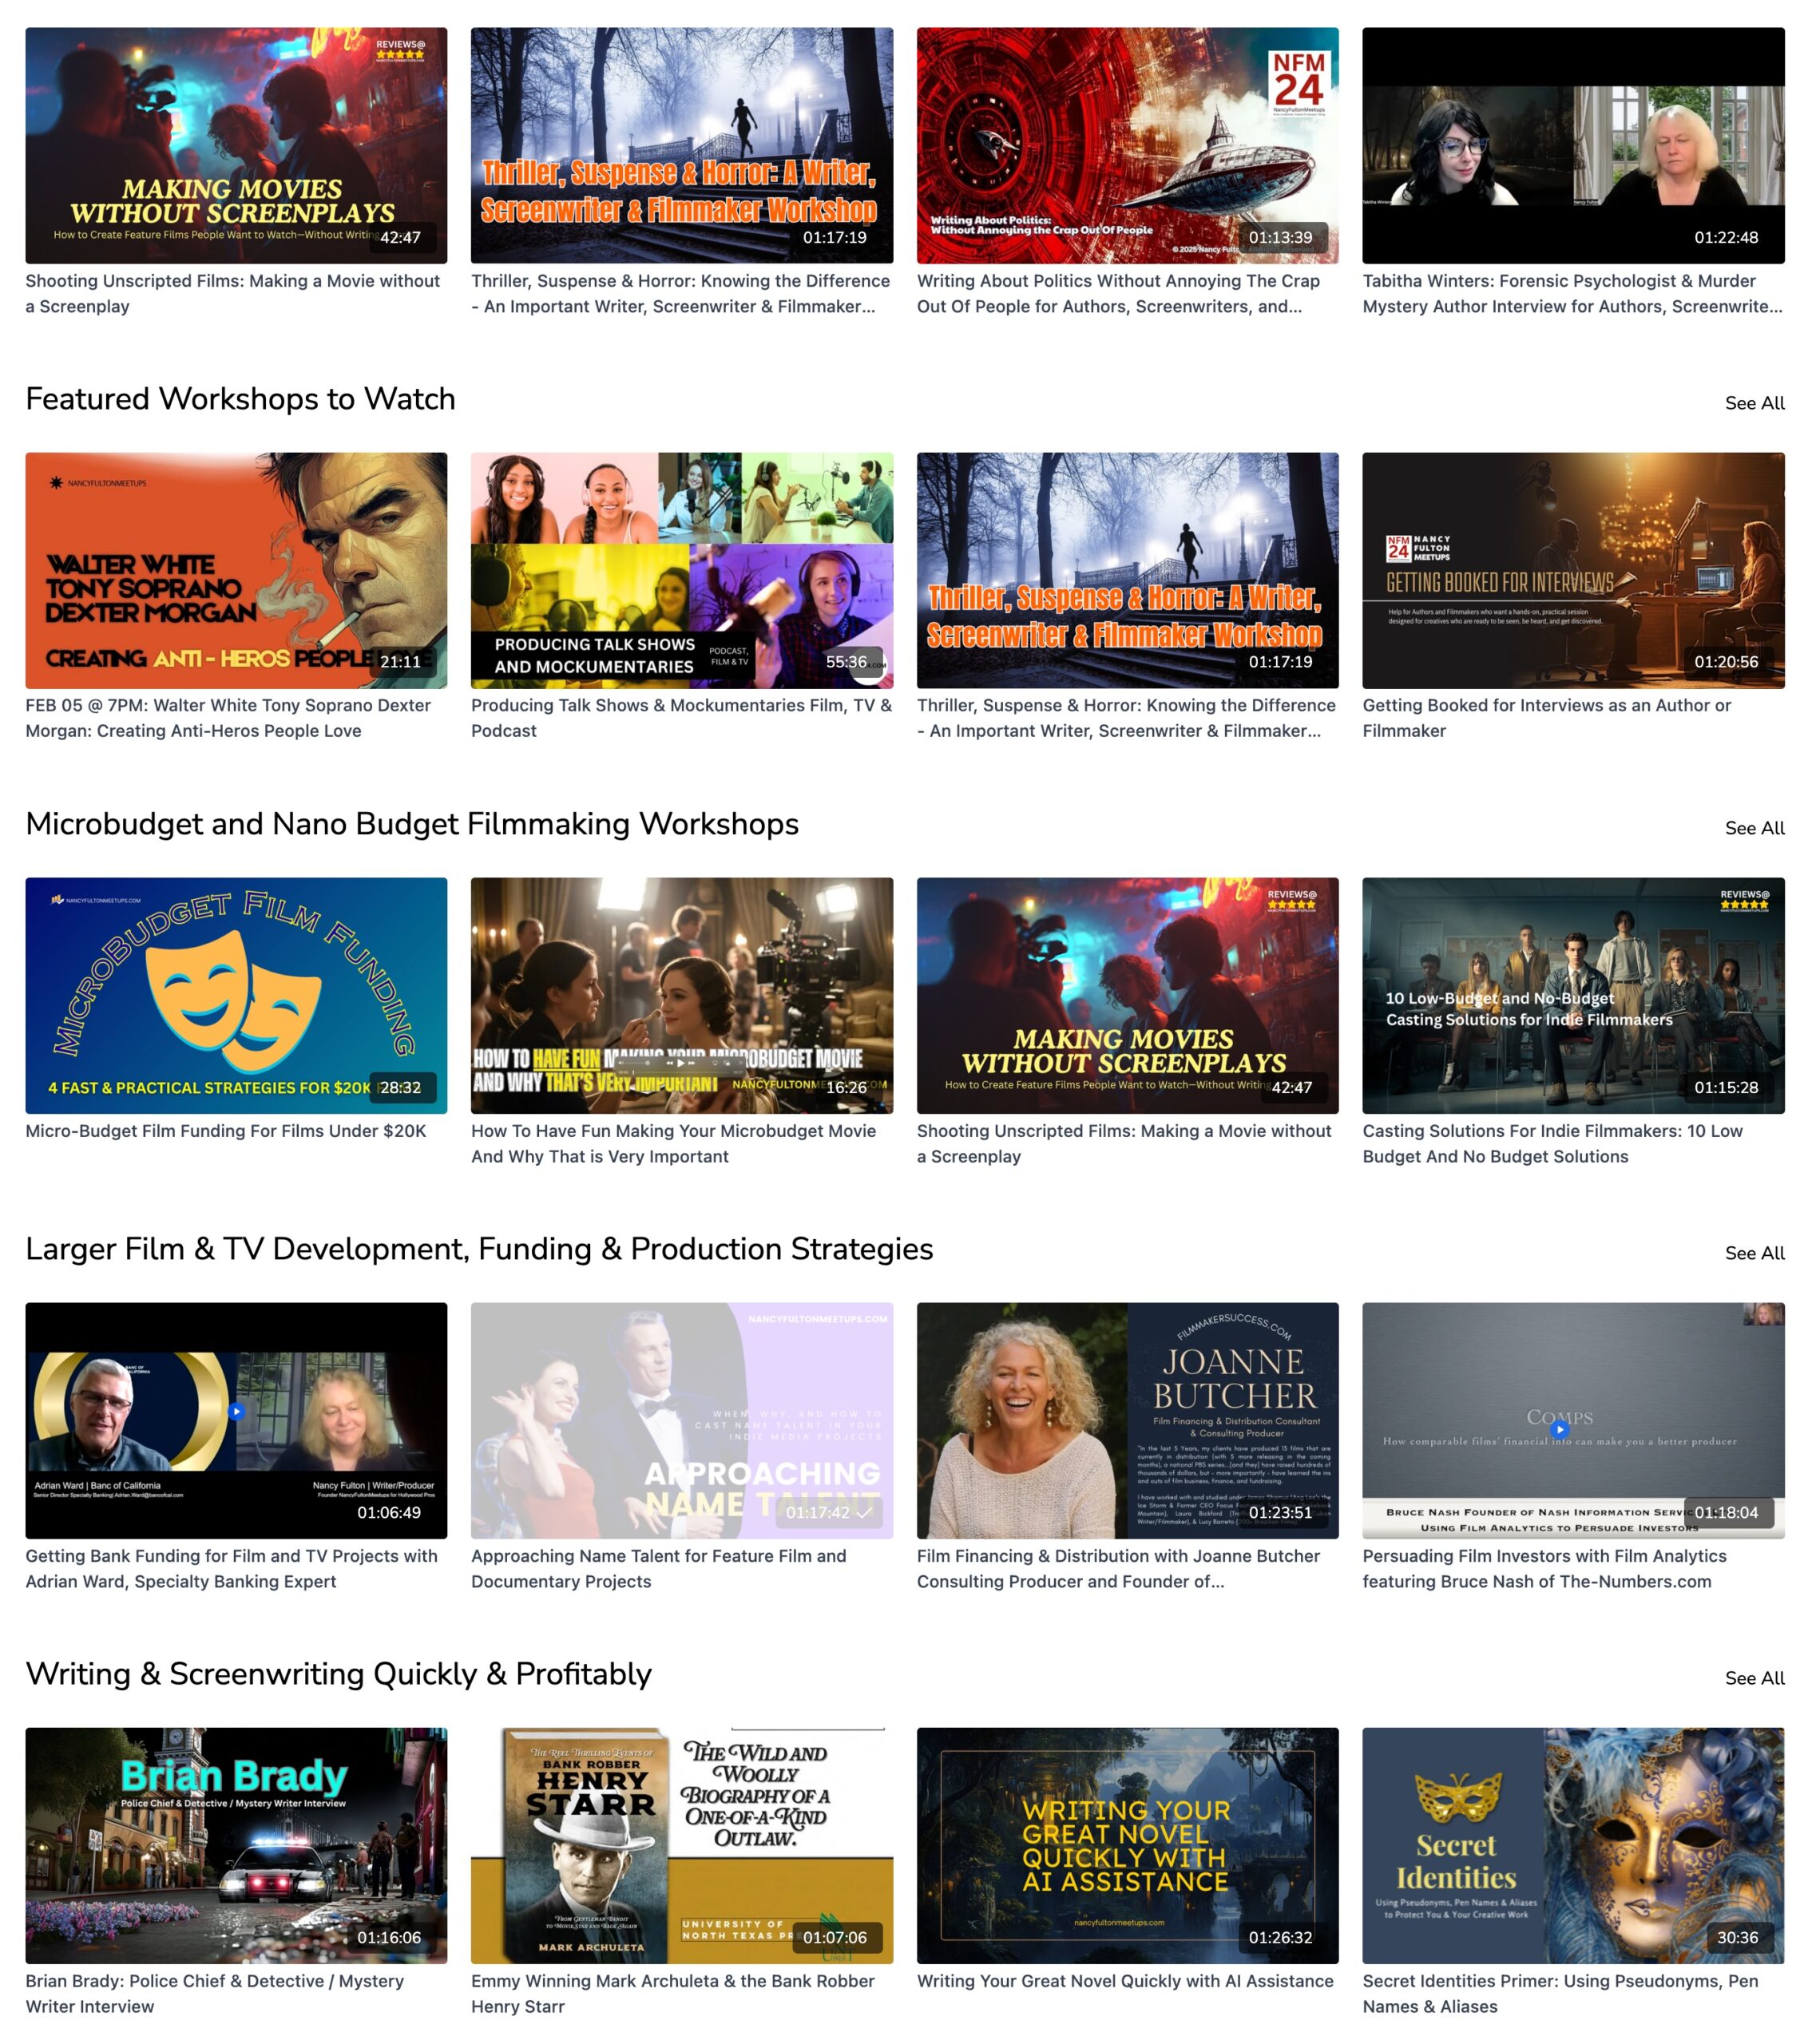Click Writing Your Great Novel with AI thumbnail
Screen dimensions: 1808x2044
(1127, 1845)
